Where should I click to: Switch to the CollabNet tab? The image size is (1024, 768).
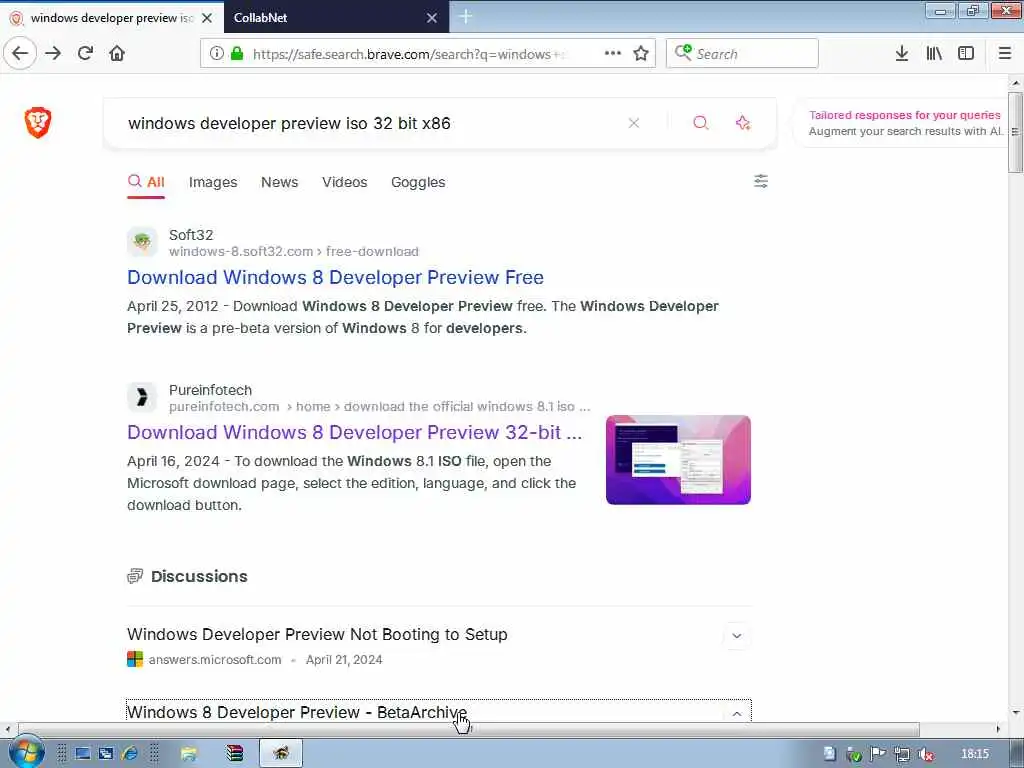tap(325, 18)
